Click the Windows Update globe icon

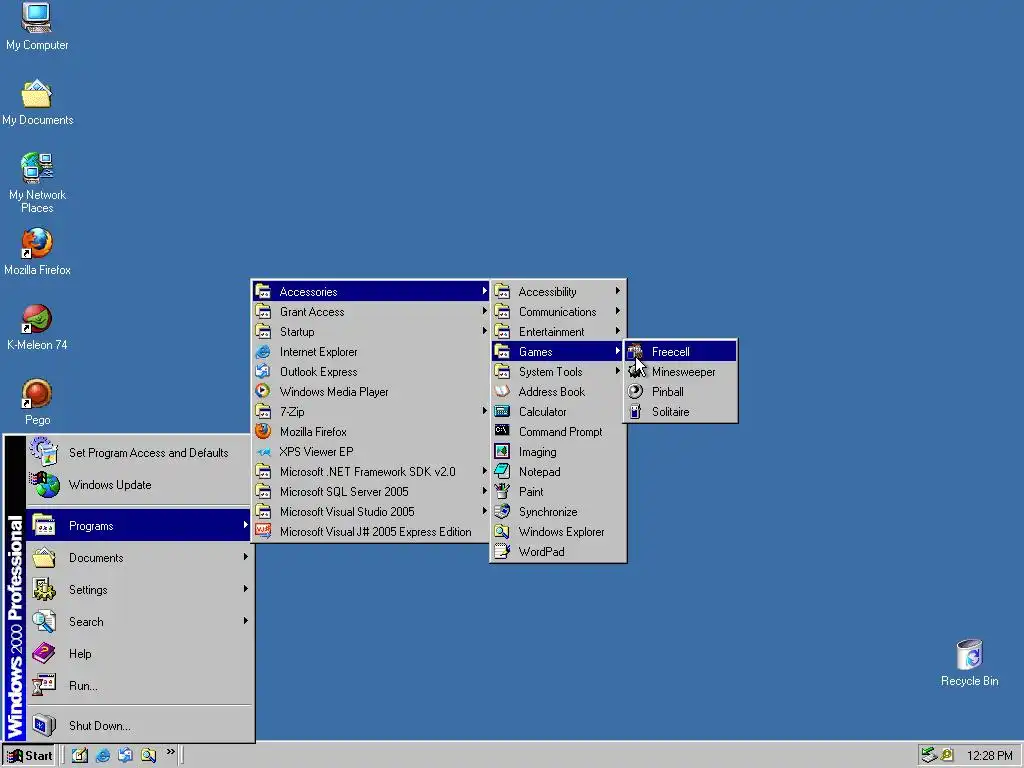click(44, 485)
